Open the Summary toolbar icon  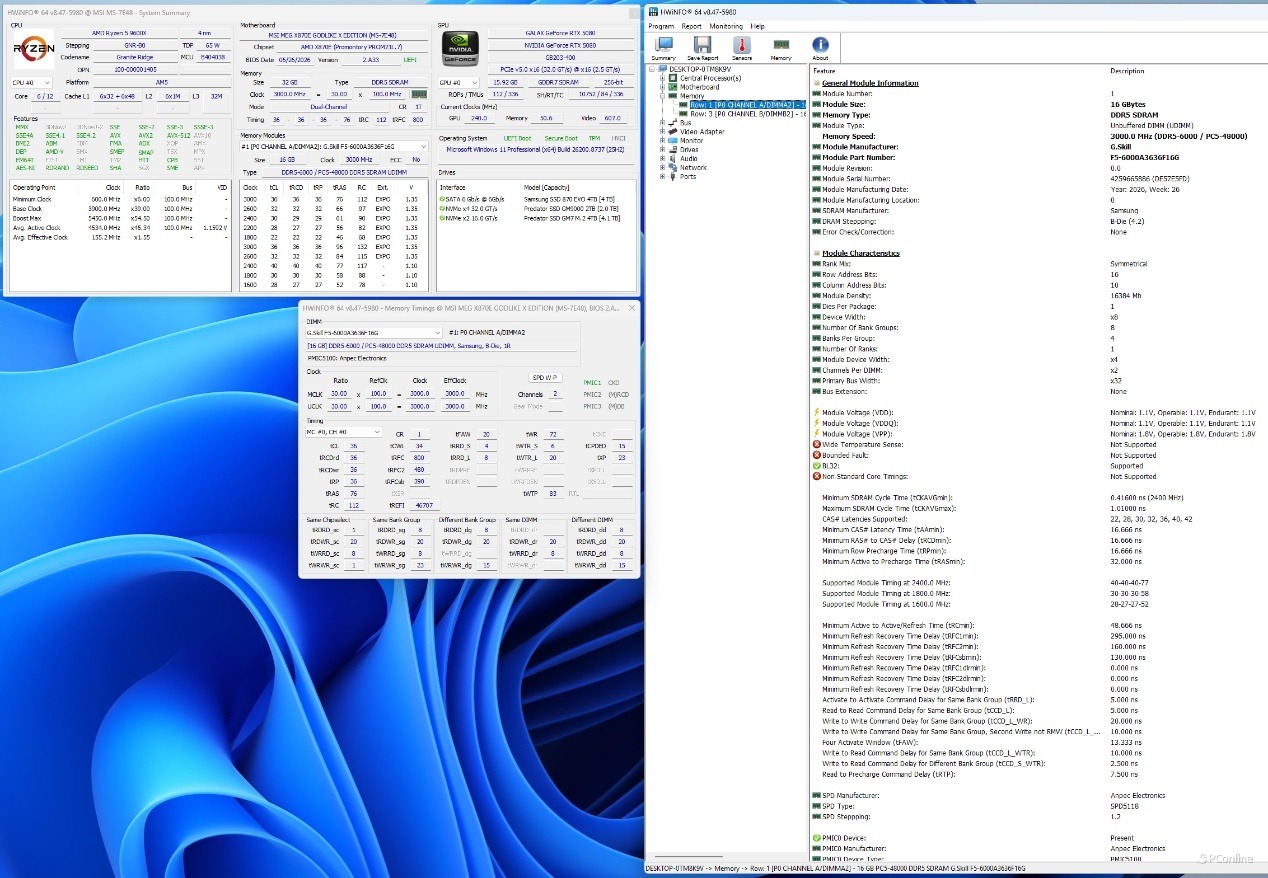[x=663, y=44]
